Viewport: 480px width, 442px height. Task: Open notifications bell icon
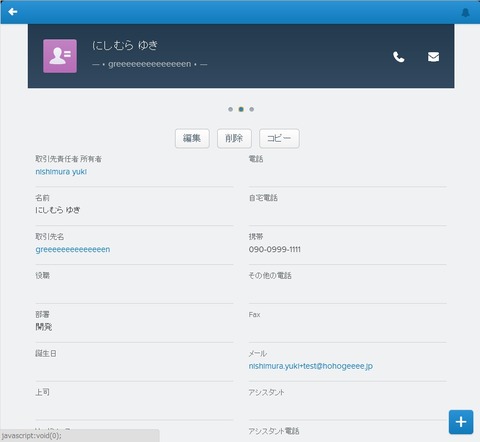[x=466, y=13]
